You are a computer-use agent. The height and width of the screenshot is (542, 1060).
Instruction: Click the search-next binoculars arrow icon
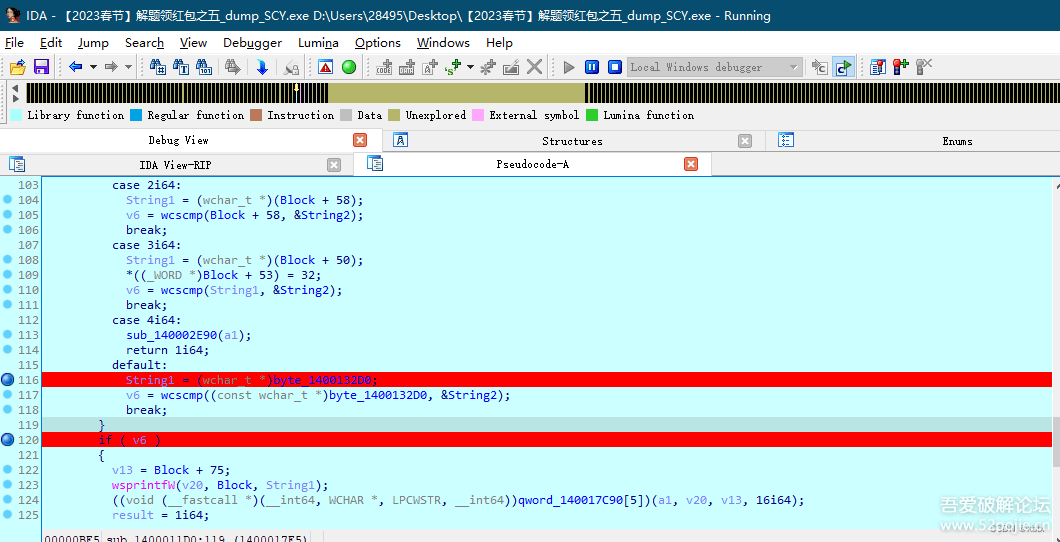point(233,67)
